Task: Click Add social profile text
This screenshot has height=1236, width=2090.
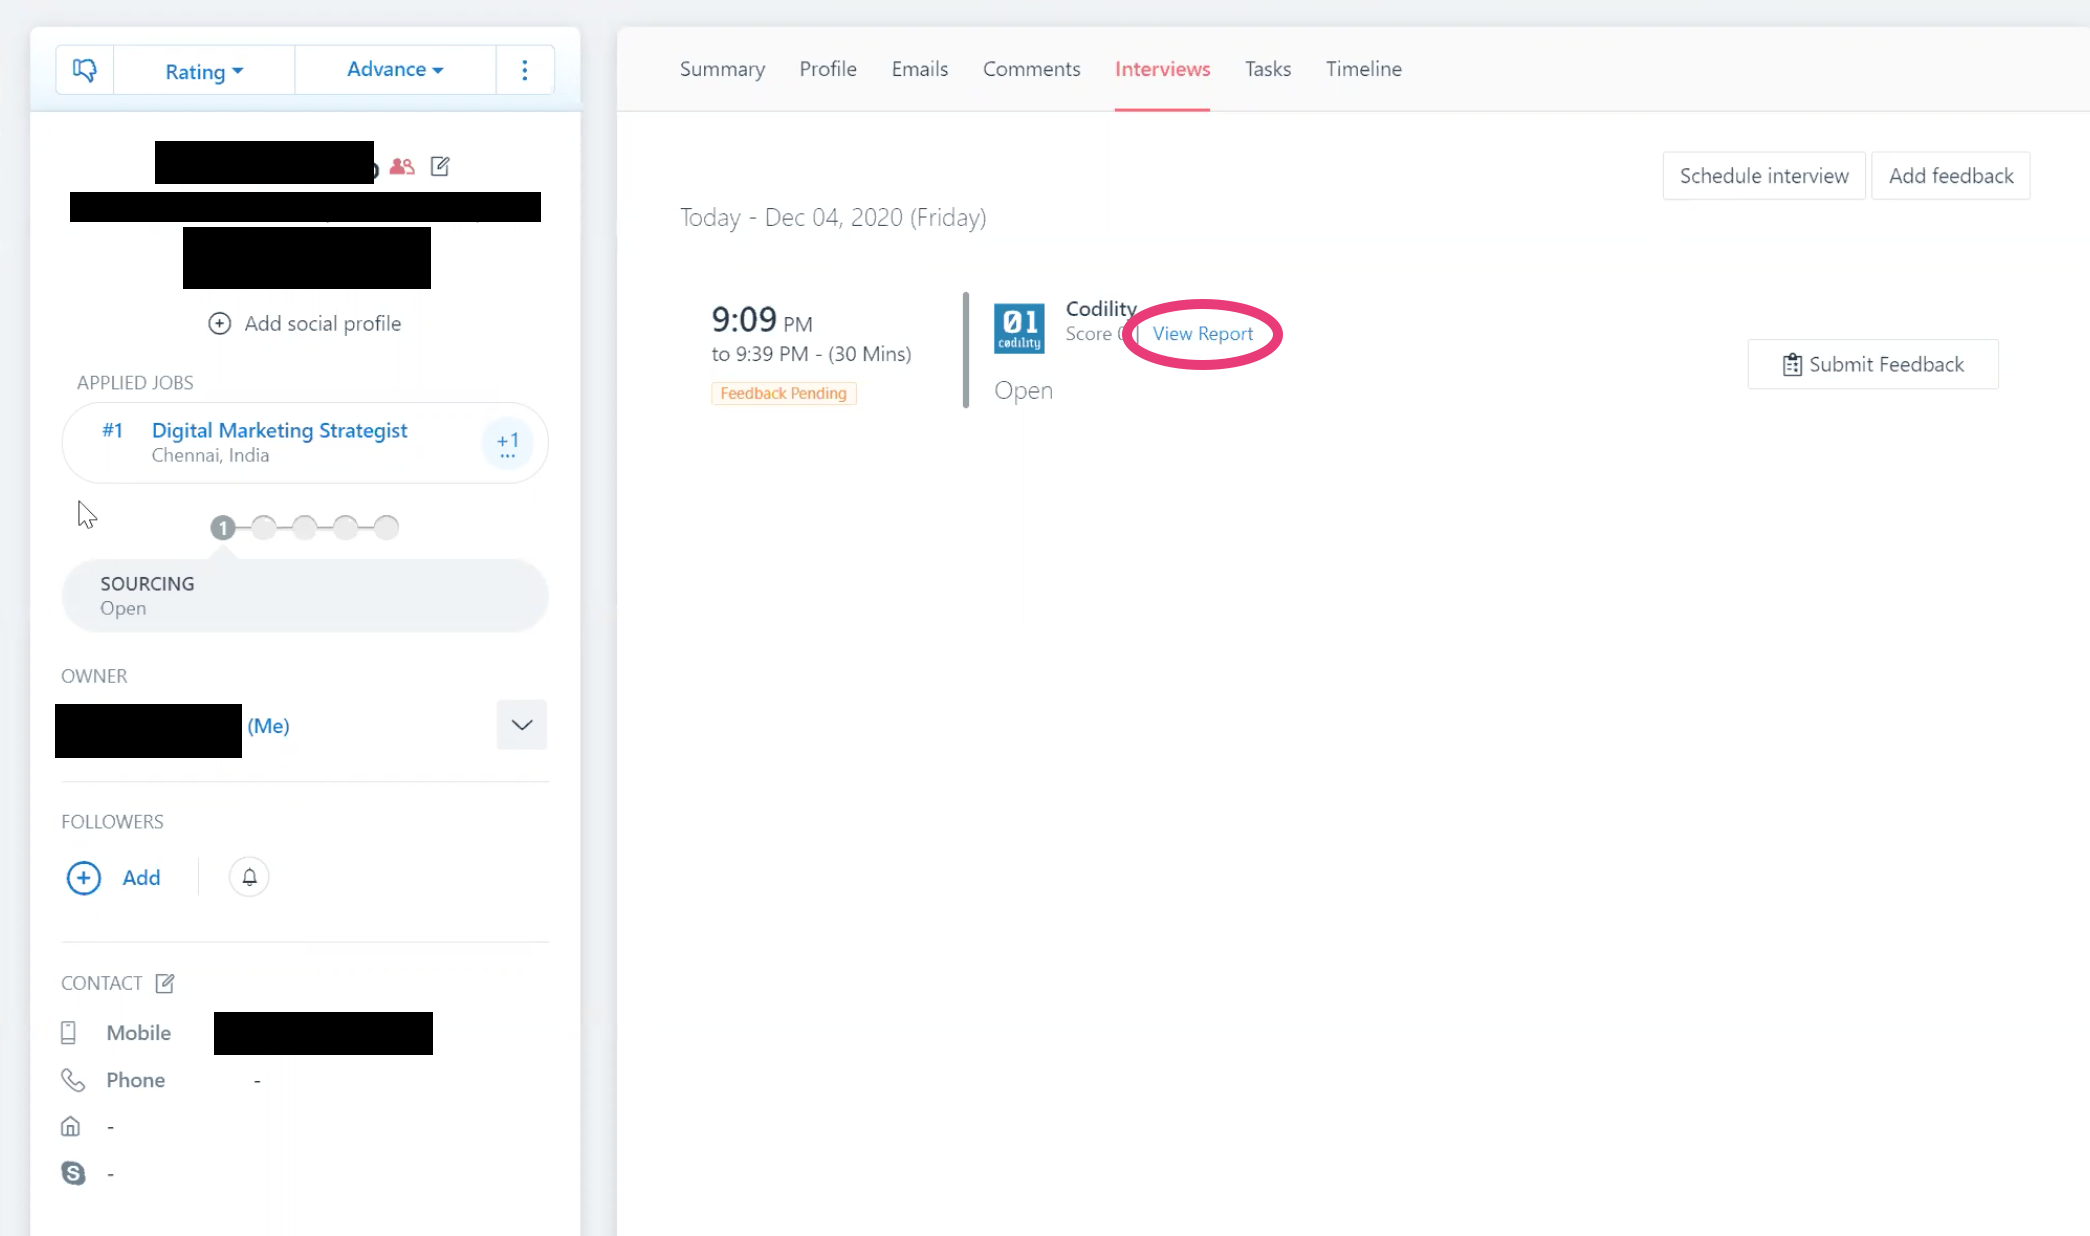Action: [x=322, y=324]
